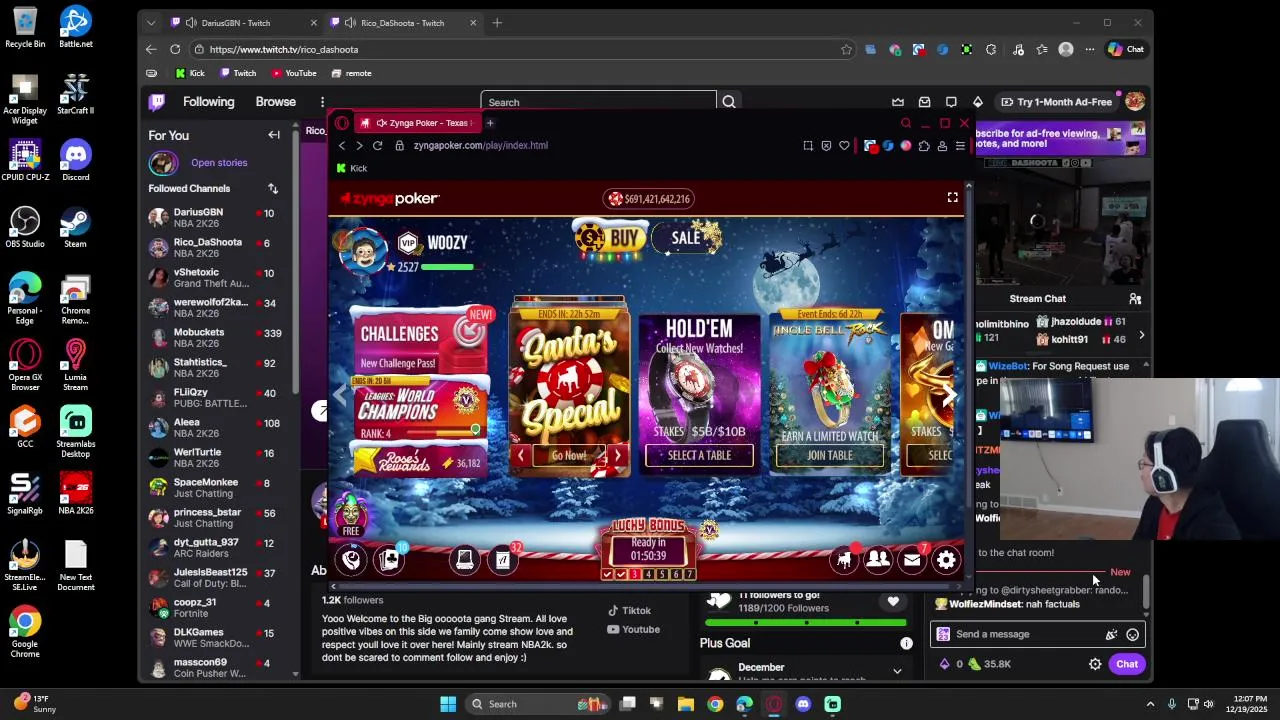Open Twitch Browse page
Image resolution: width=1280 pixels, height=720 pixels.
(x=275, y=102)
